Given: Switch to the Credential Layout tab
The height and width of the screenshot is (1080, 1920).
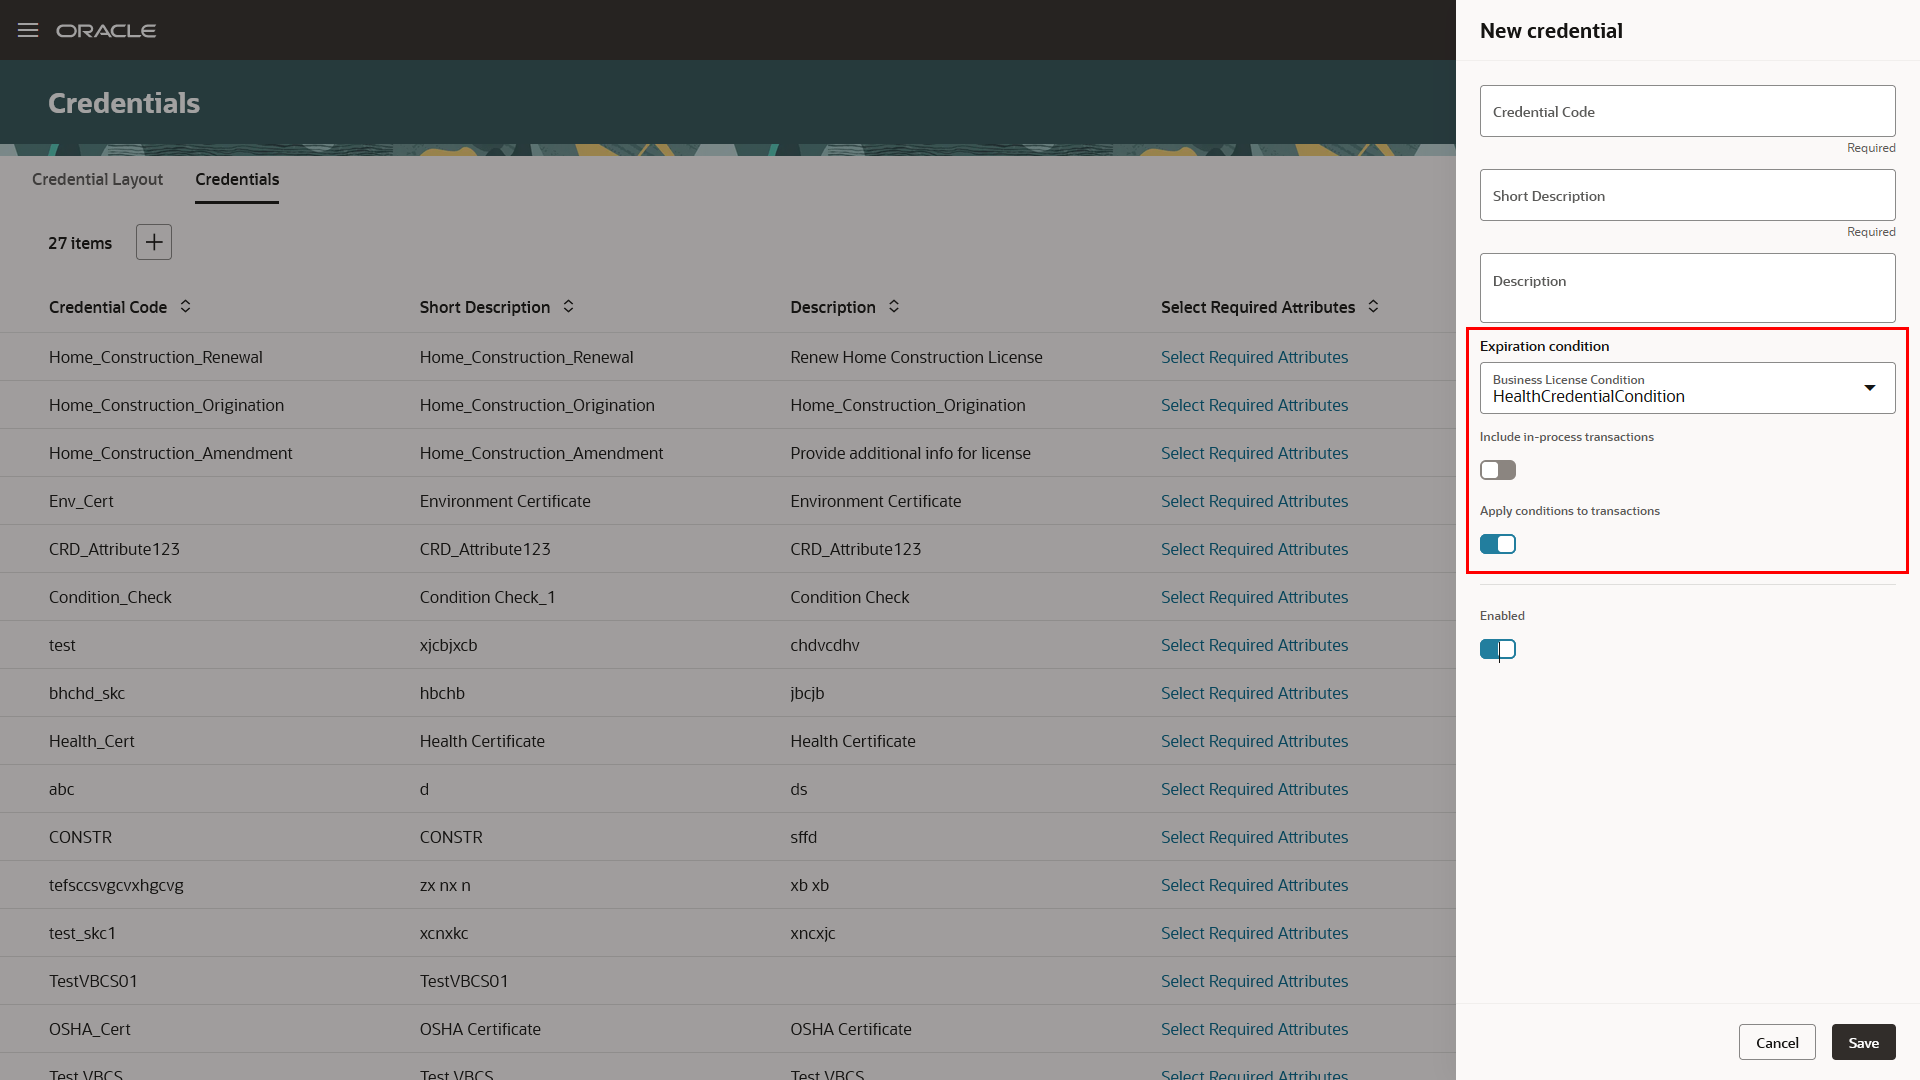Looking at the screenshot, I should pyautogui.click(x=97, y=180).
